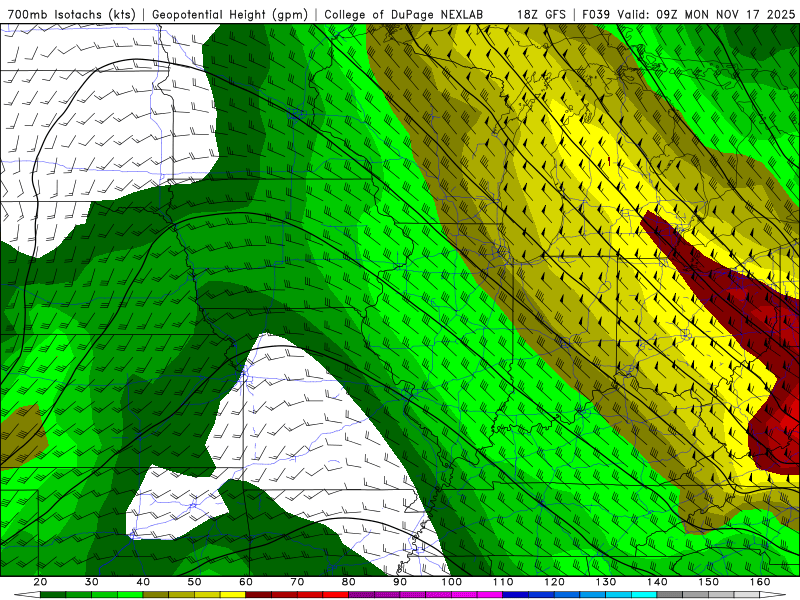Click the 30 kt label on color scale
800x600 pixels.
point(92,582)
